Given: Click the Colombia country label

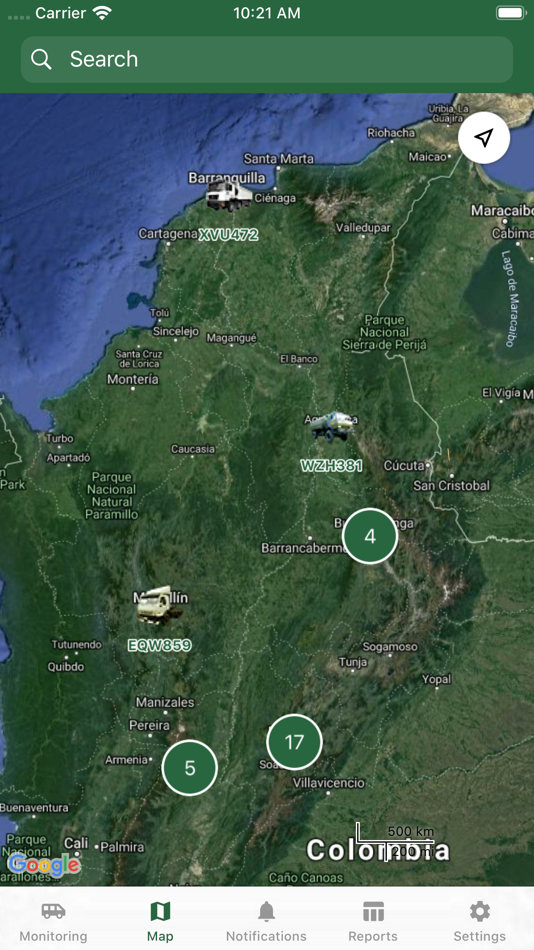Looking at the screenshot, I should coord(378,850).
